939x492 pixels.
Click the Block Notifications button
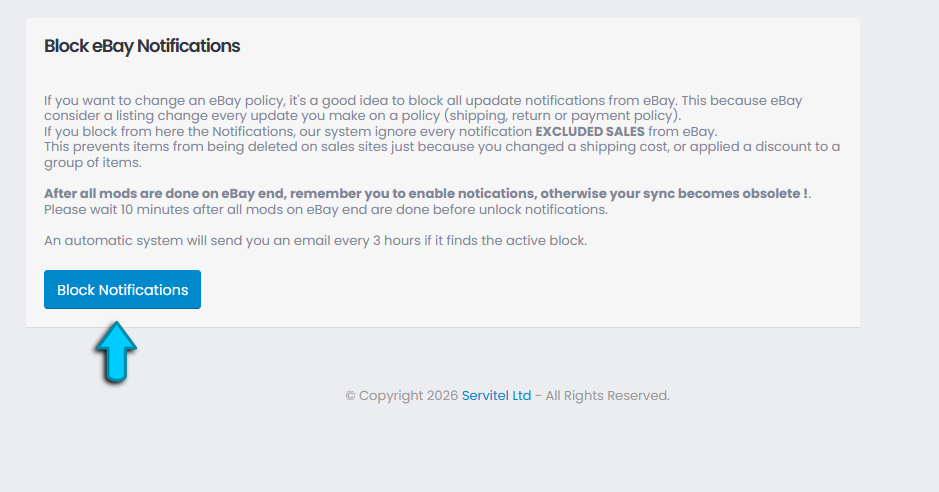point(122,290)
